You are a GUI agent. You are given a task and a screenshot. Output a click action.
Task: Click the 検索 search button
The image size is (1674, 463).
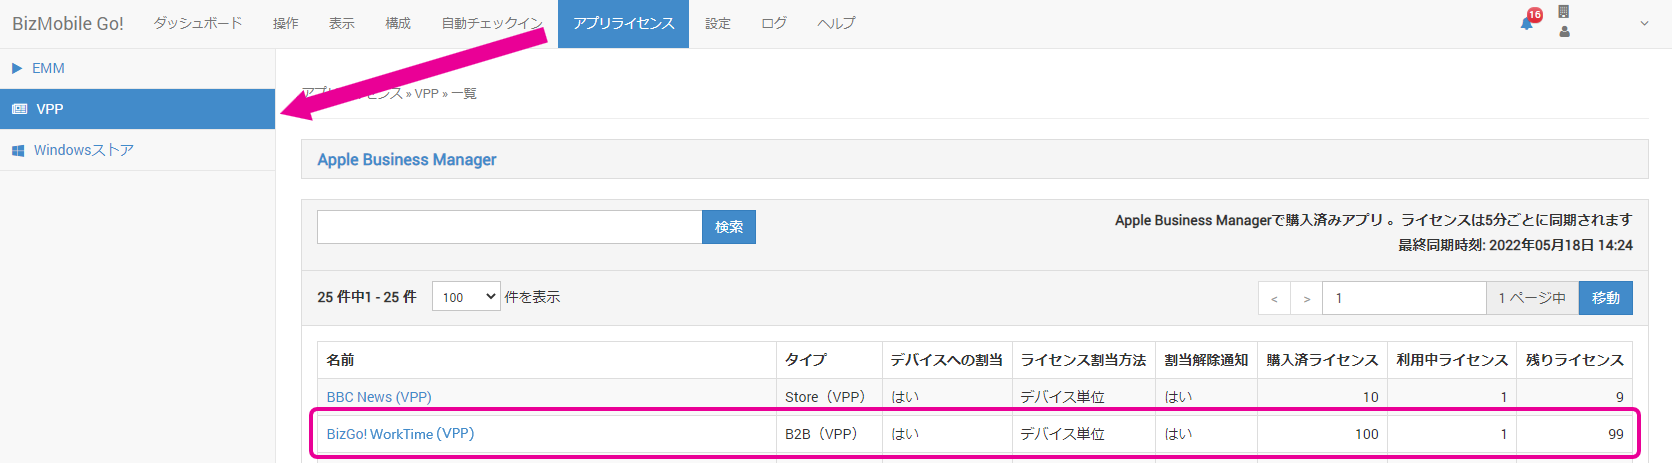click(x=729, y=227)
